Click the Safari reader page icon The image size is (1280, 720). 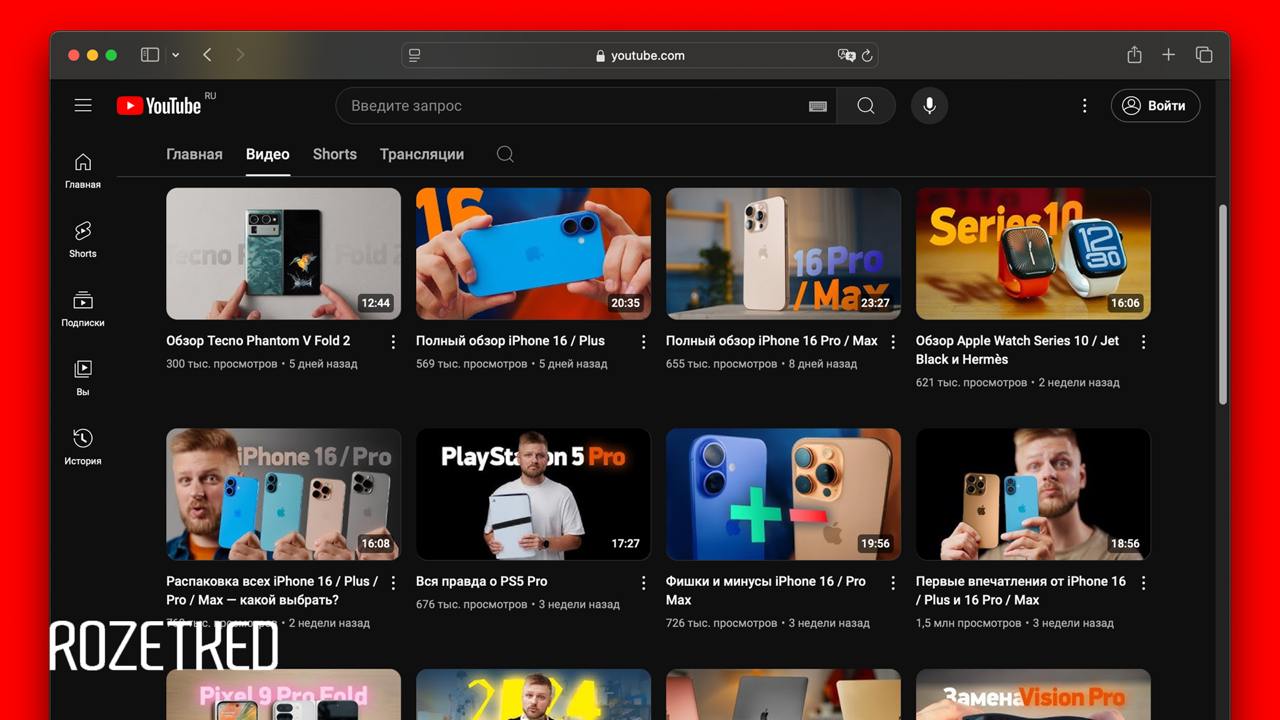tap(415, 56)
